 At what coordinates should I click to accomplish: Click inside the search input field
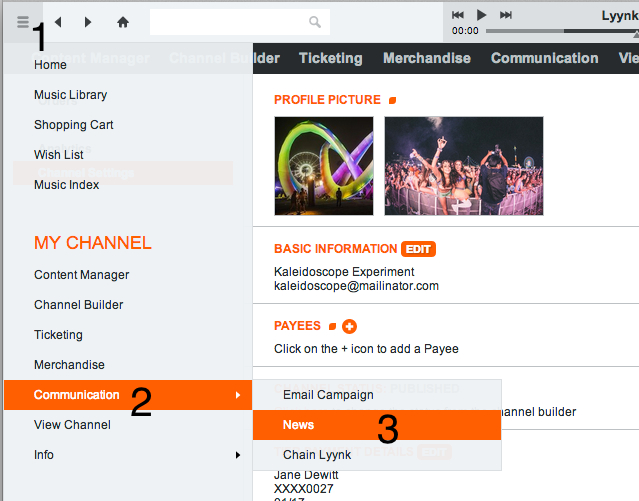pyautogui.click(x=240, y=22)
